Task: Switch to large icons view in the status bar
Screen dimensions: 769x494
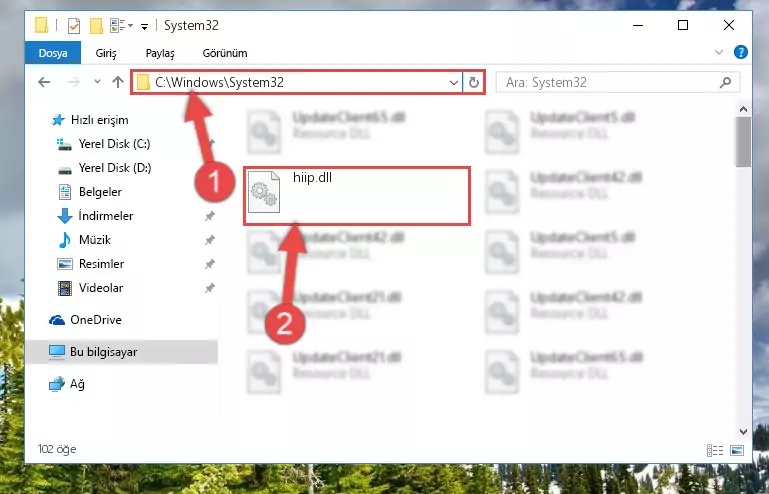Action: [737, 450]
